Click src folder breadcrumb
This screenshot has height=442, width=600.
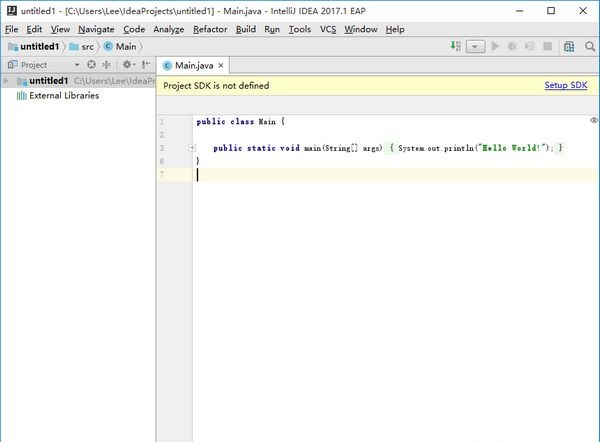pyautogui.click(x=82, y=47)
